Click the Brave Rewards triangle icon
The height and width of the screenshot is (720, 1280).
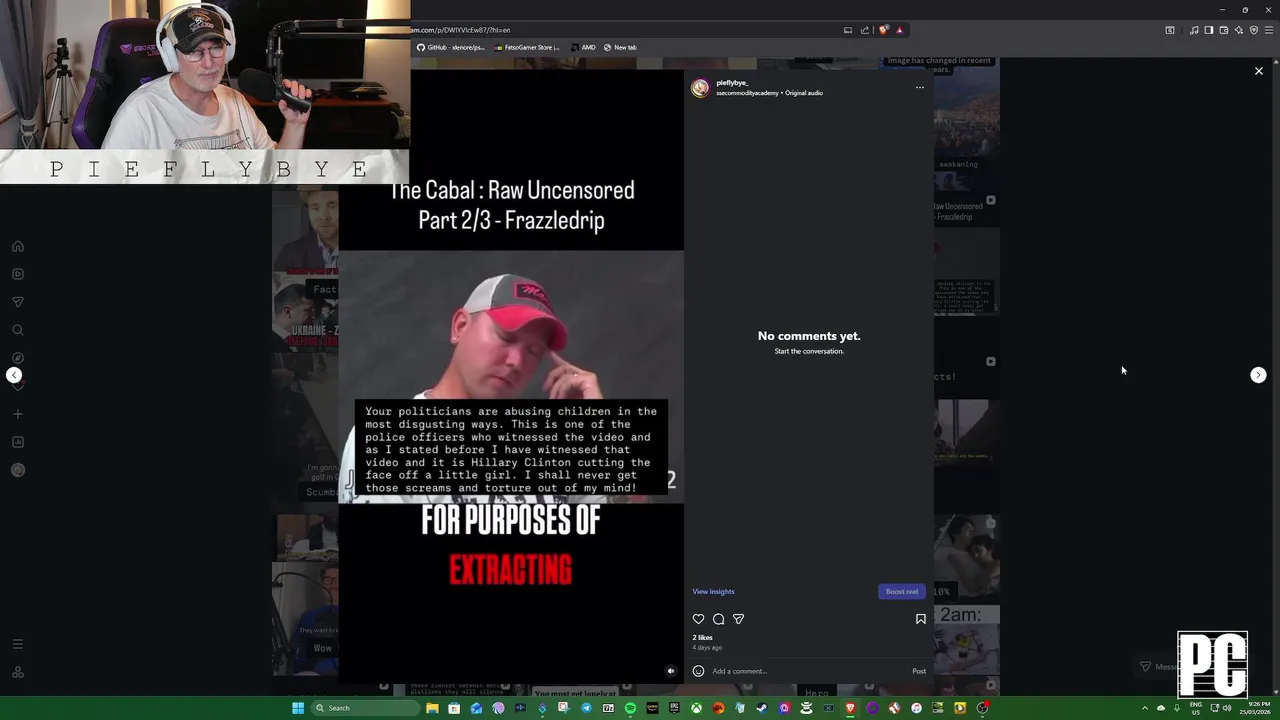click(x=900, y=30)
